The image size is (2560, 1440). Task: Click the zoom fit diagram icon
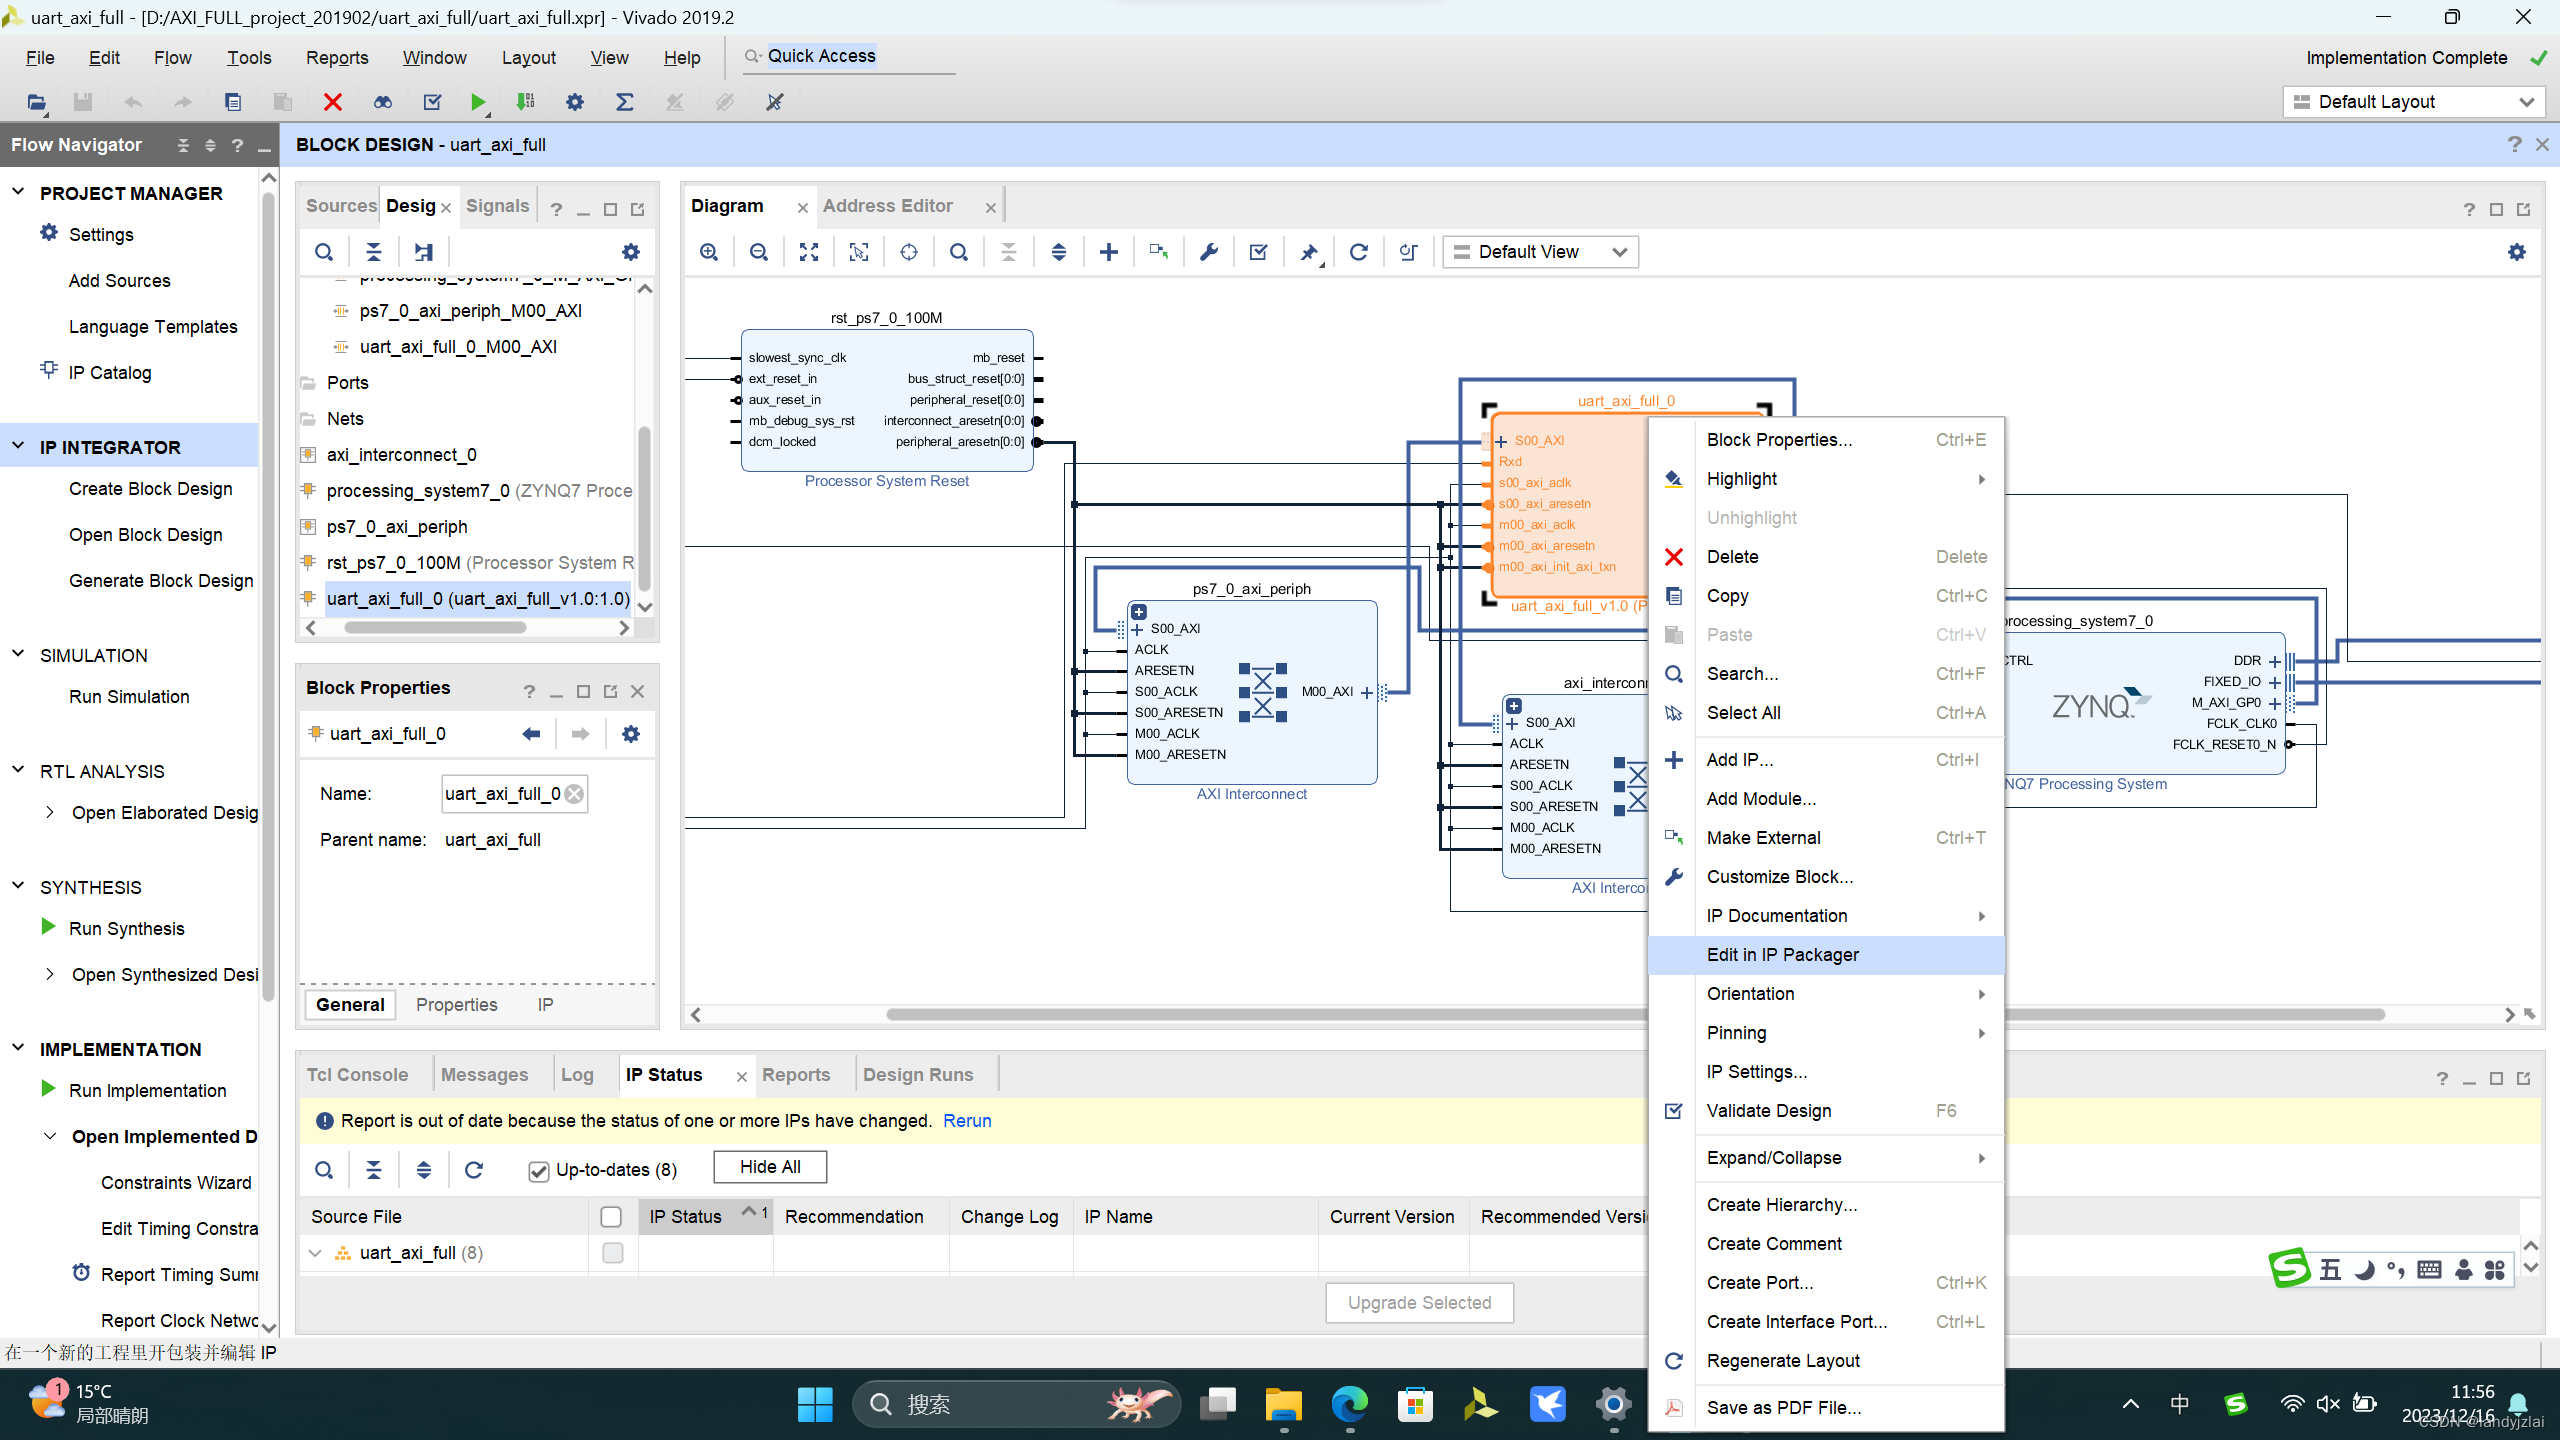[809, 251]
